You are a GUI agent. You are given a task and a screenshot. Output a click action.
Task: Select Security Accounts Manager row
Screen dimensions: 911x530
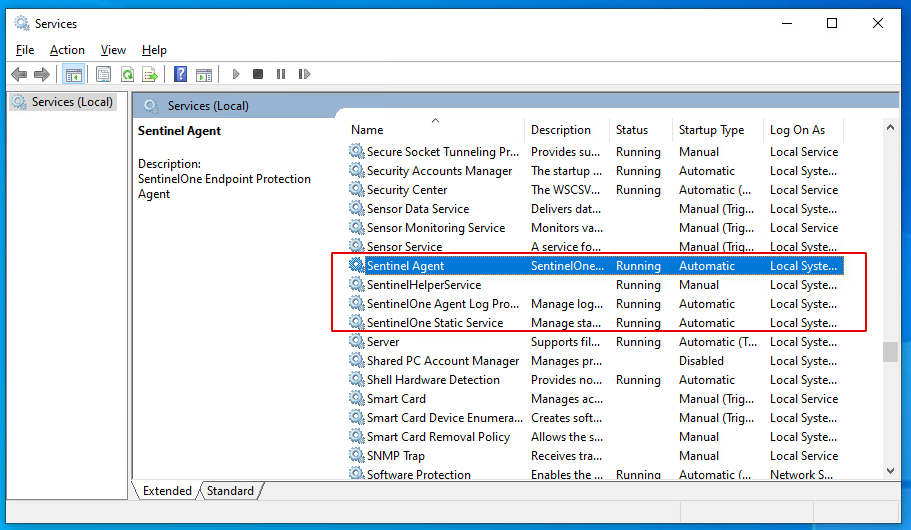coord(596,171)
